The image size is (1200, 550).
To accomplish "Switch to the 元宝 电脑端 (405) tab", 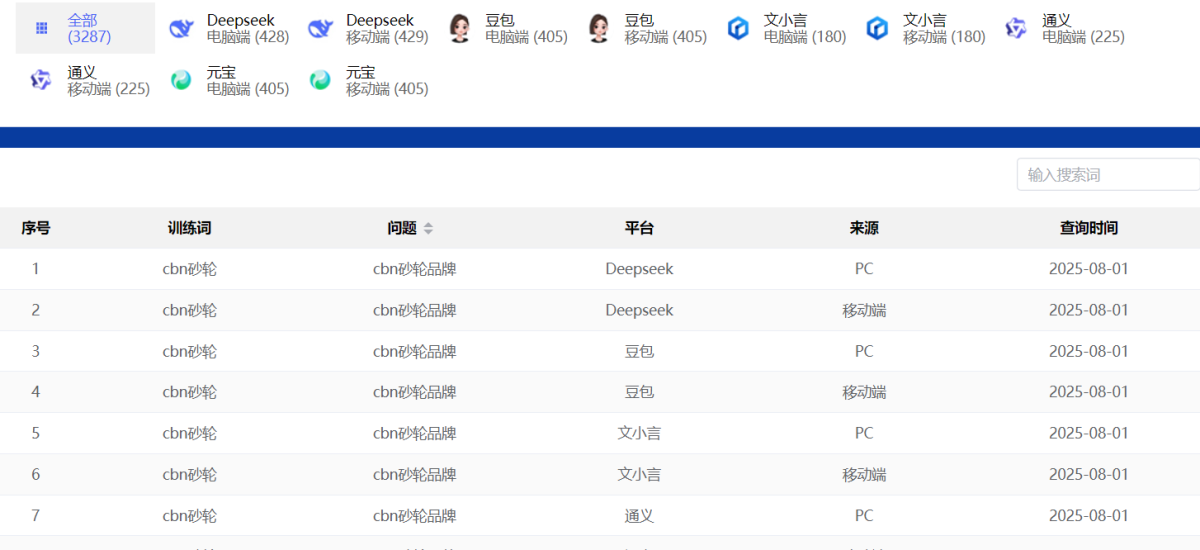I will (x=247, y=81).
